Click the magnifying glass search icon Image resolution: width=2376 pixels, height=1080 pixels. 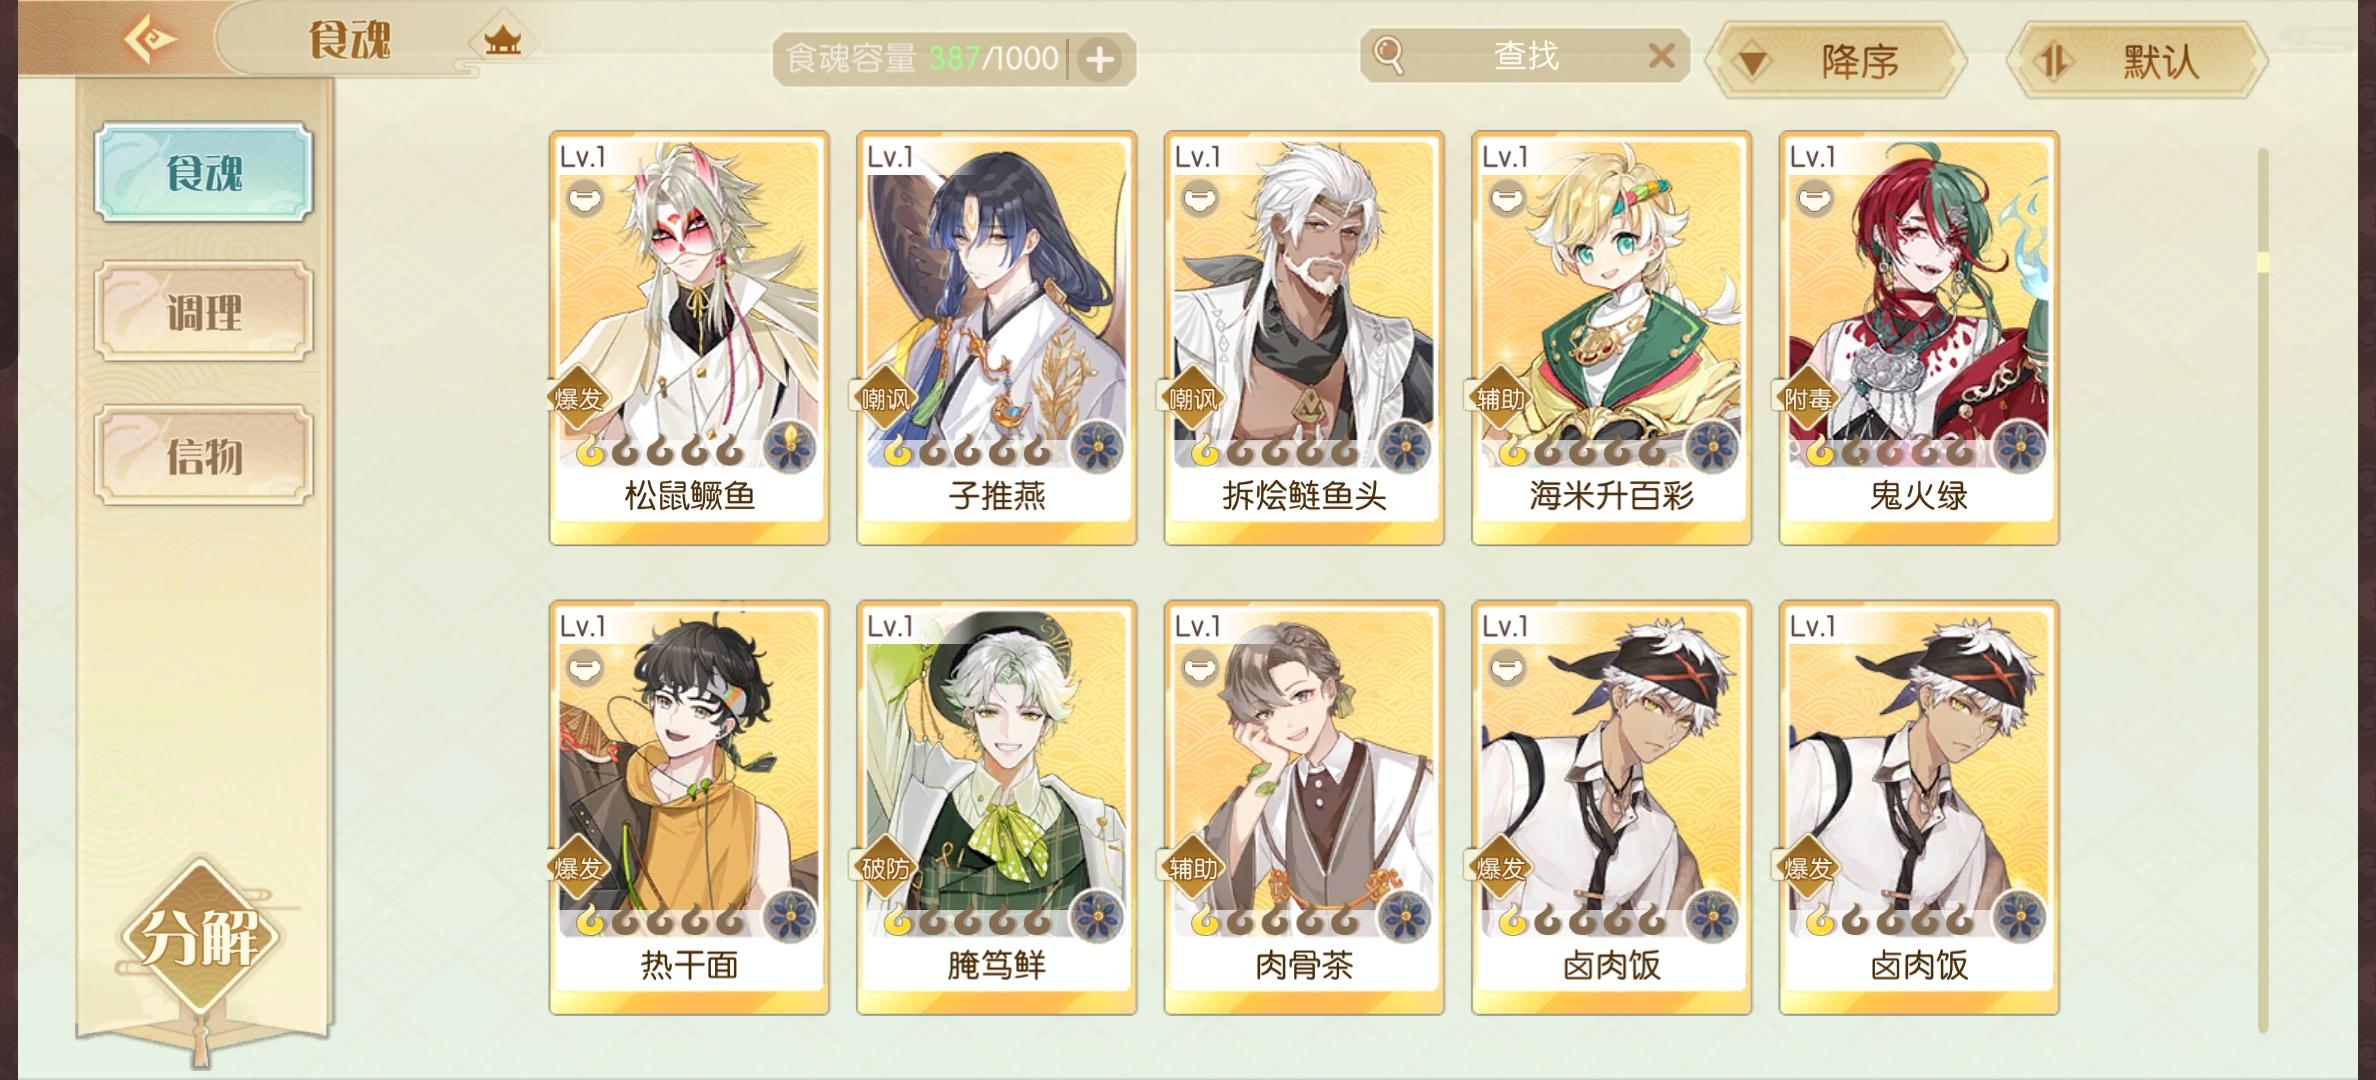pos(1388,55)
